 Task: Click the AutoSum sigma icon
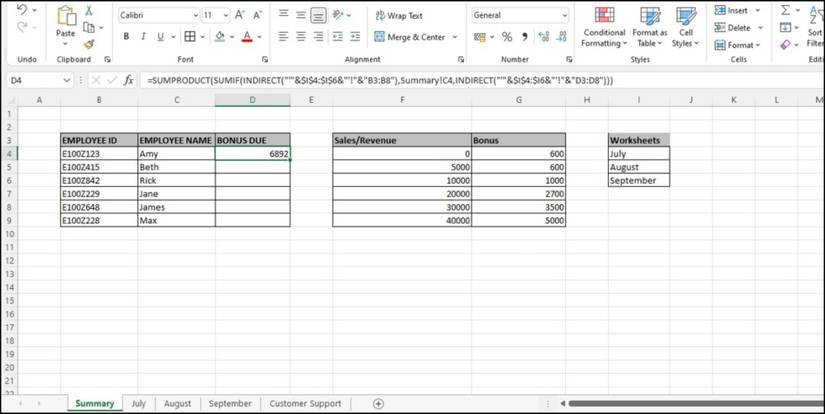[x=786, y=10]
